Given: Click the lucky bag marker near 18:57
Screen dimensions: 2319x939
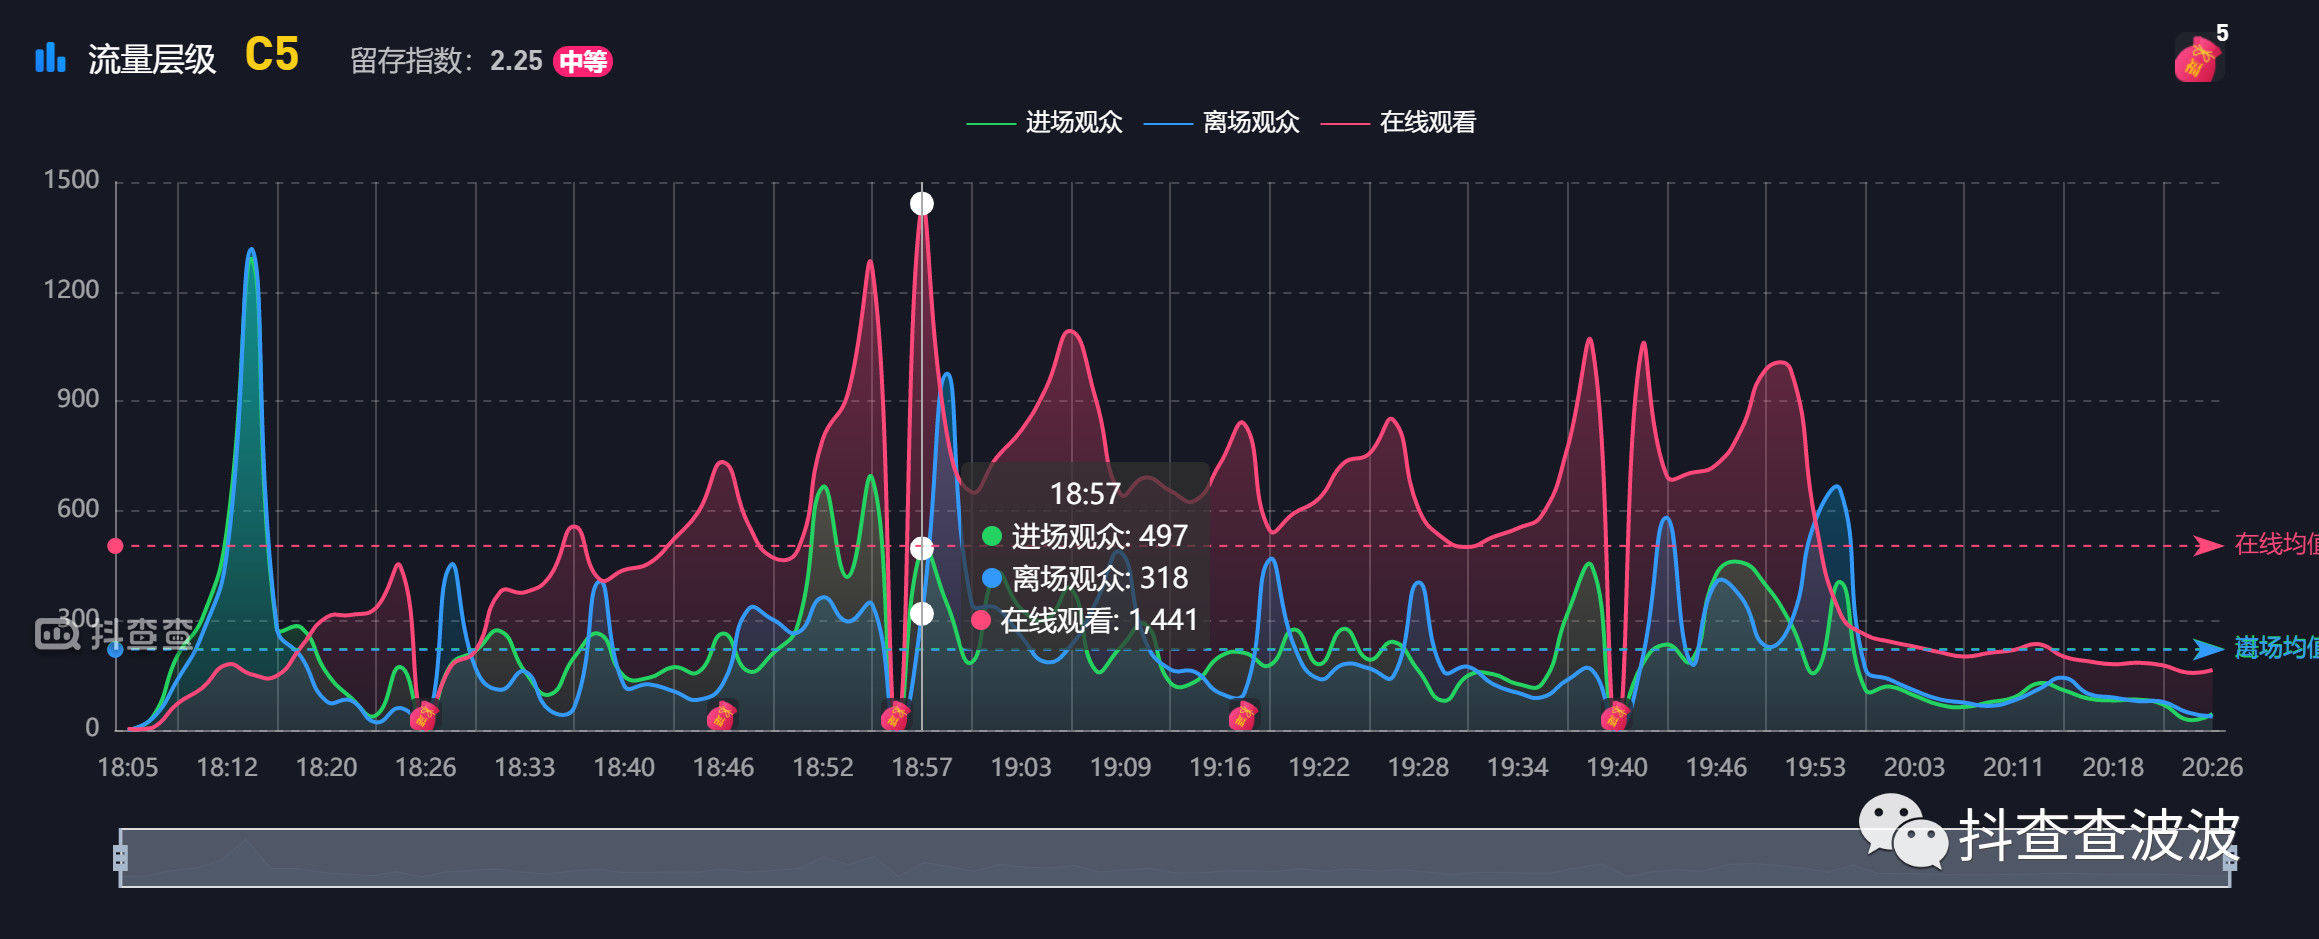Looking at the screenshot, I should [896, 715].
